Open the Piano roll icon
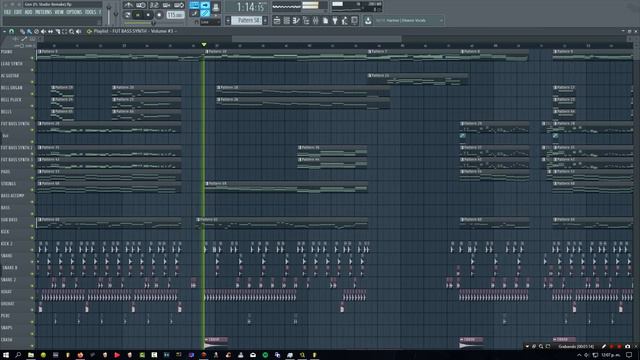Screen dimensions: 640x360 (x=296, y=21)
